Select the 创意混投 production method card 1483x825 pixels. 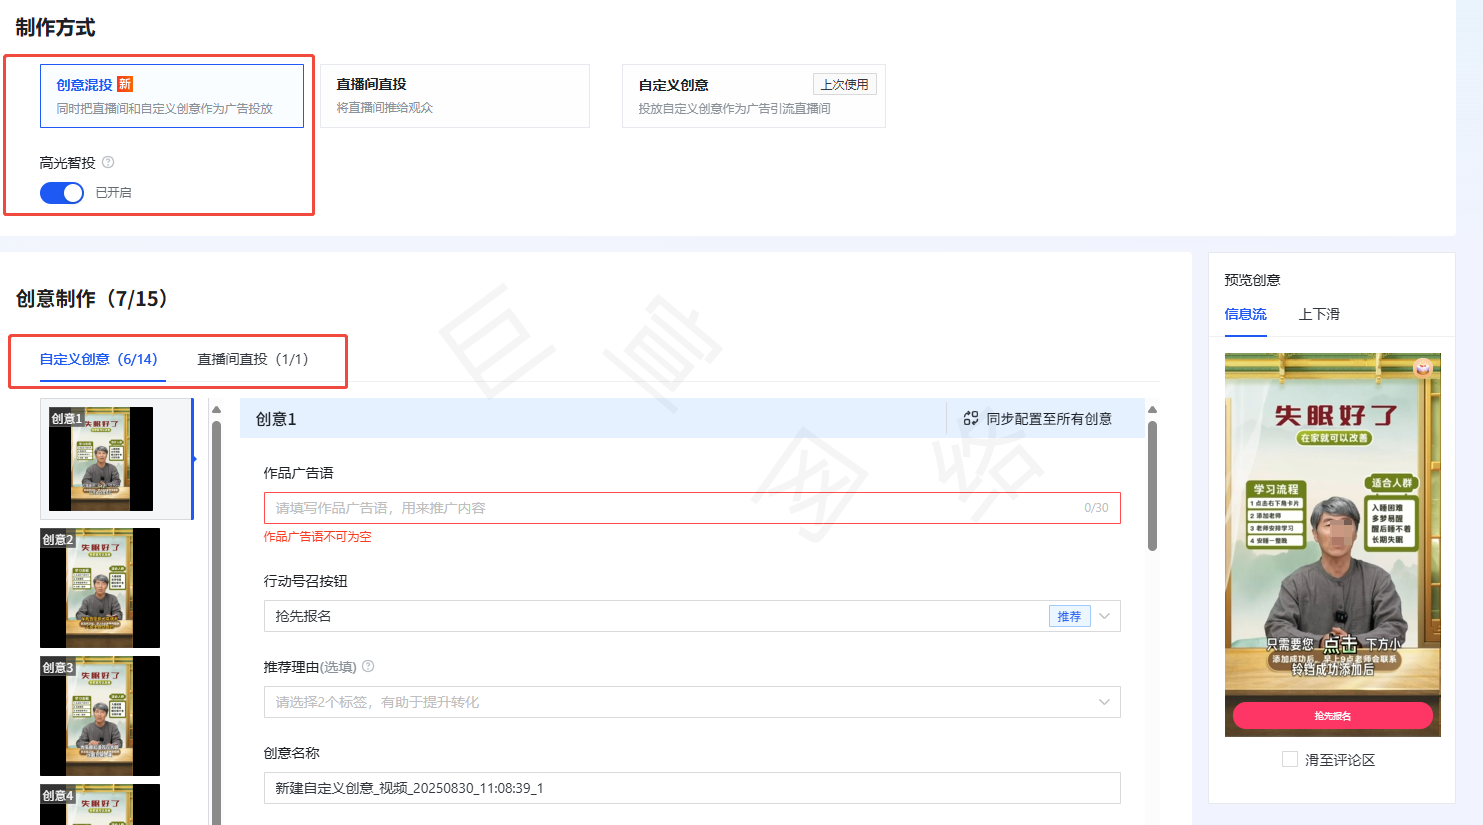click(171, 96)
